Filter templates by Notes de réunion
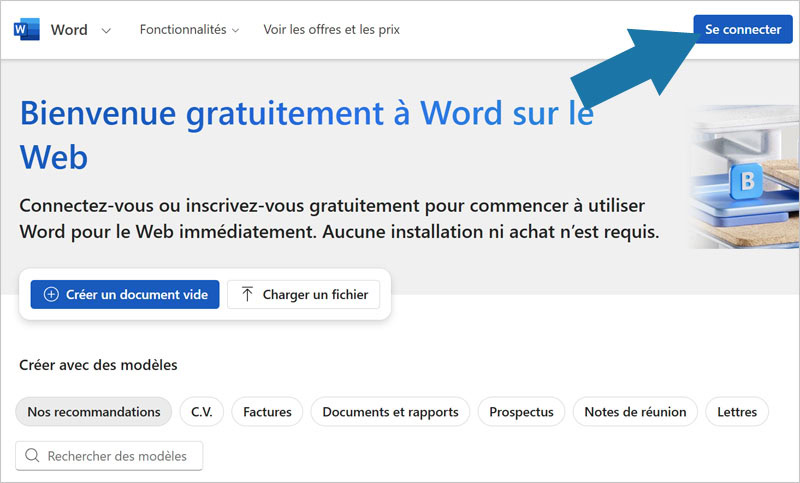Screen dimensions: 800x483 635,412
